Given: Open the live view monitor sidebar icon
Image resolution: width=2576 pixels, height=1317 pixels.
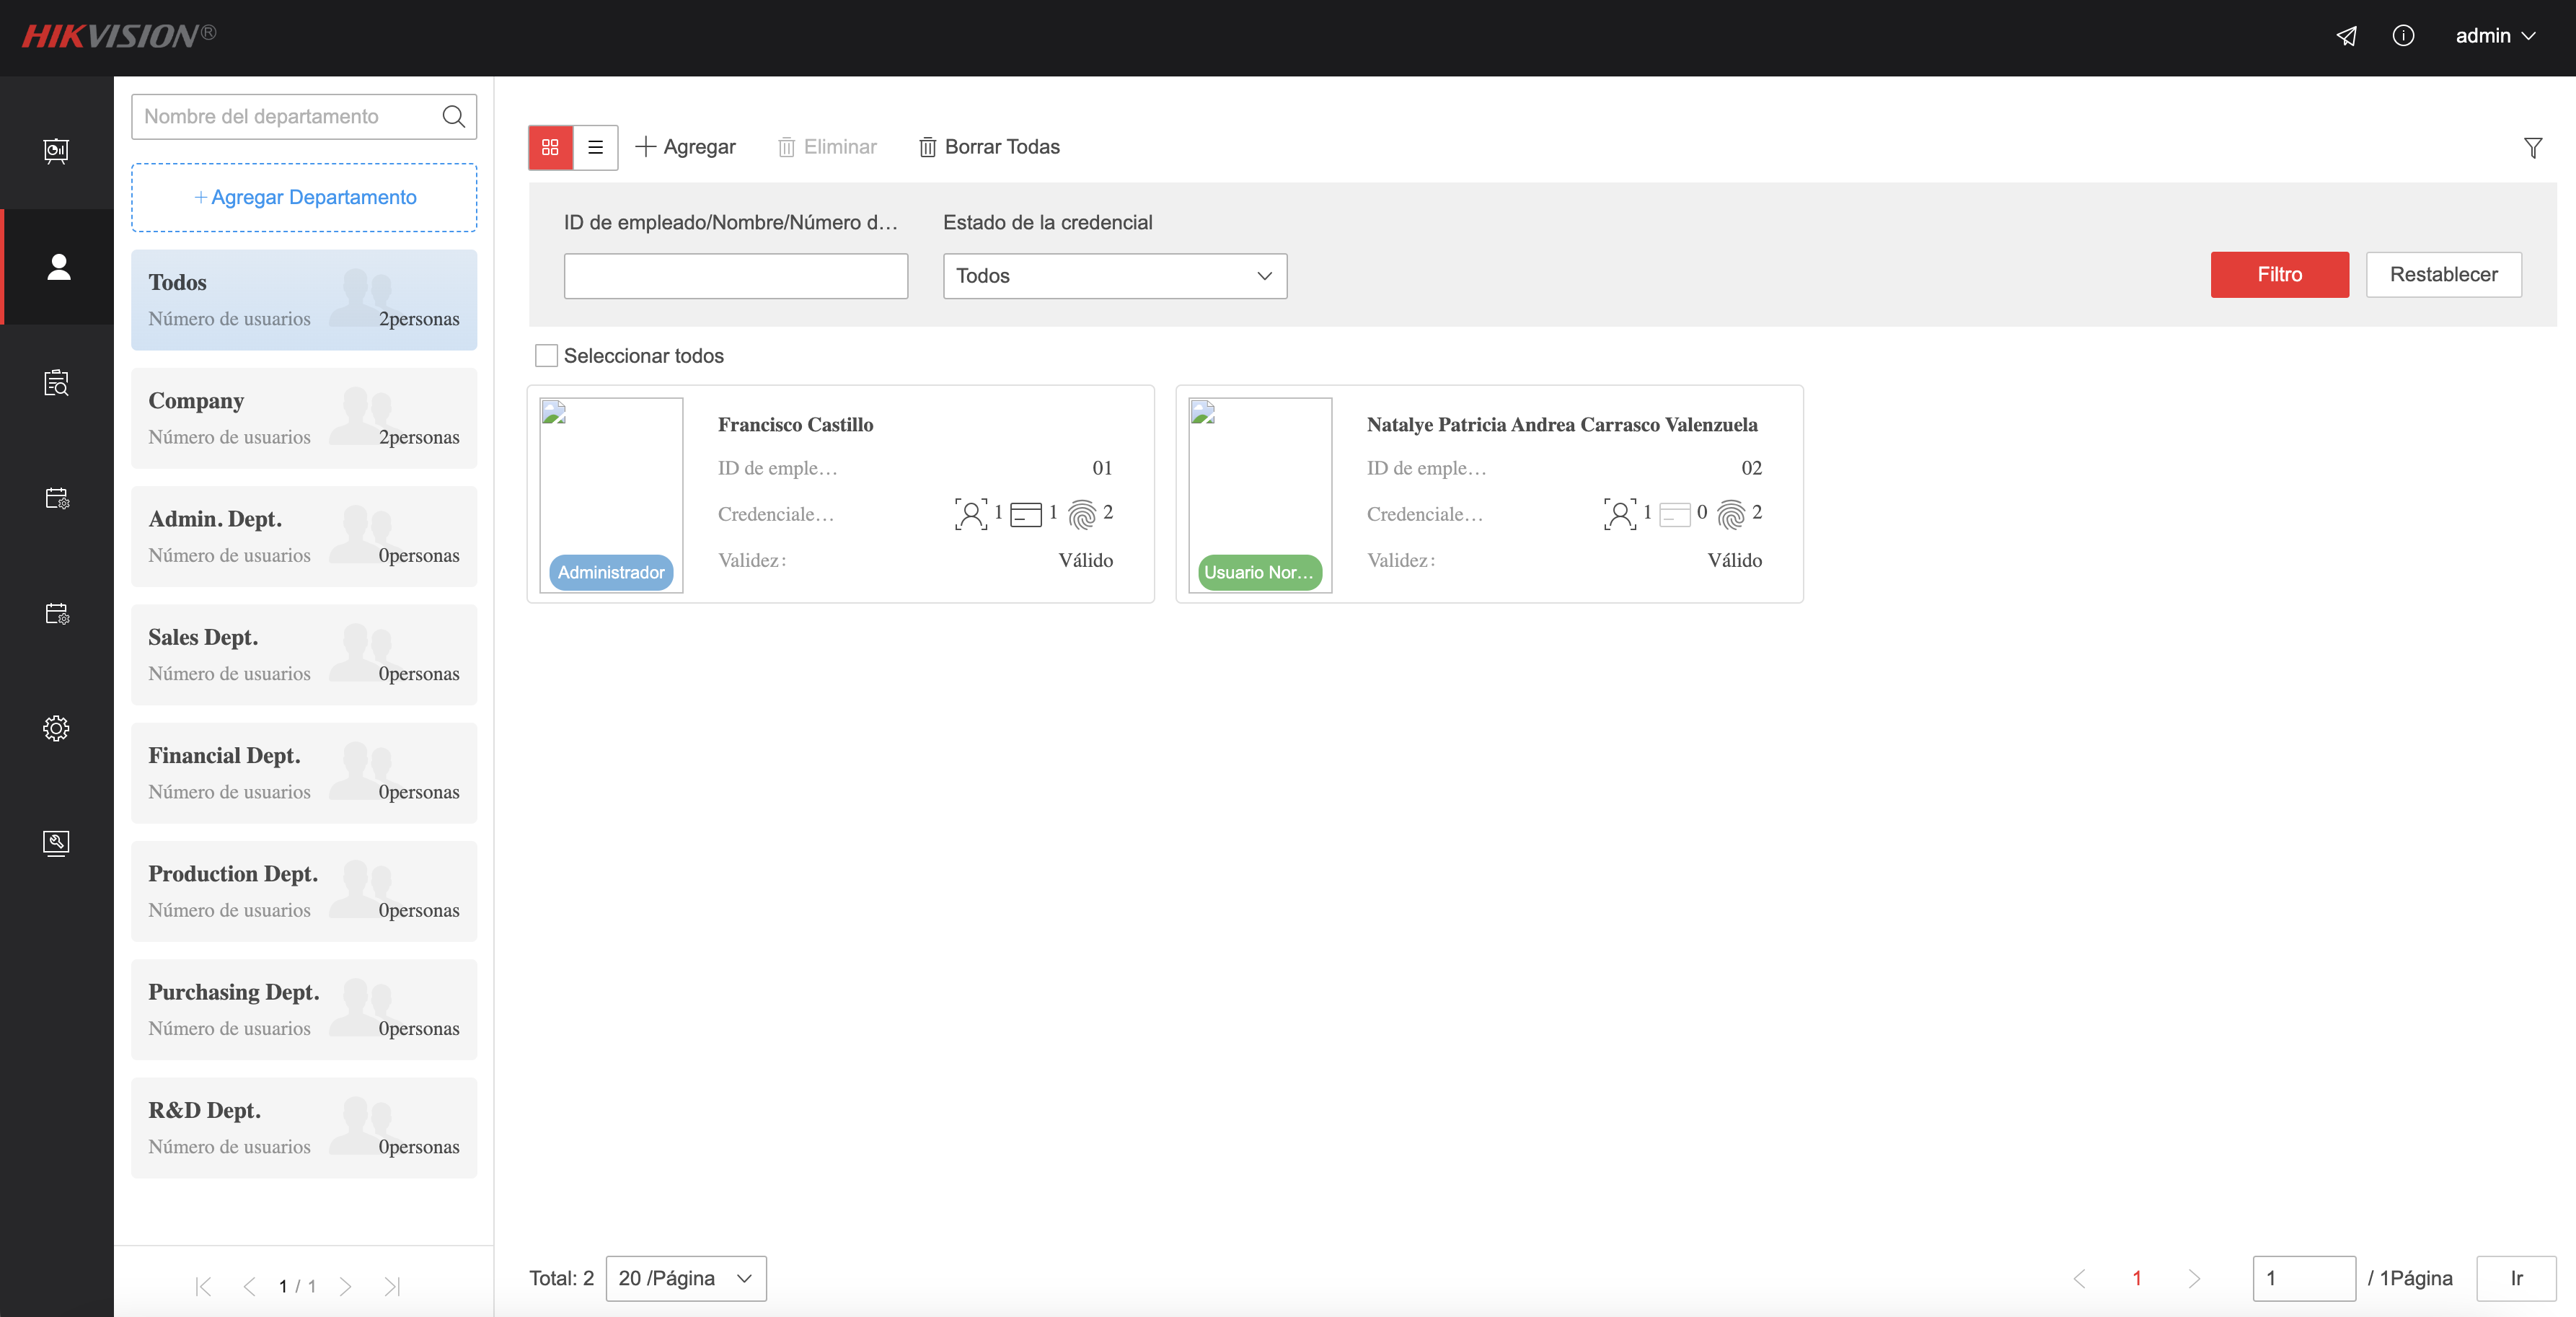Looking at the screenshot, I should tap(56, 151).
